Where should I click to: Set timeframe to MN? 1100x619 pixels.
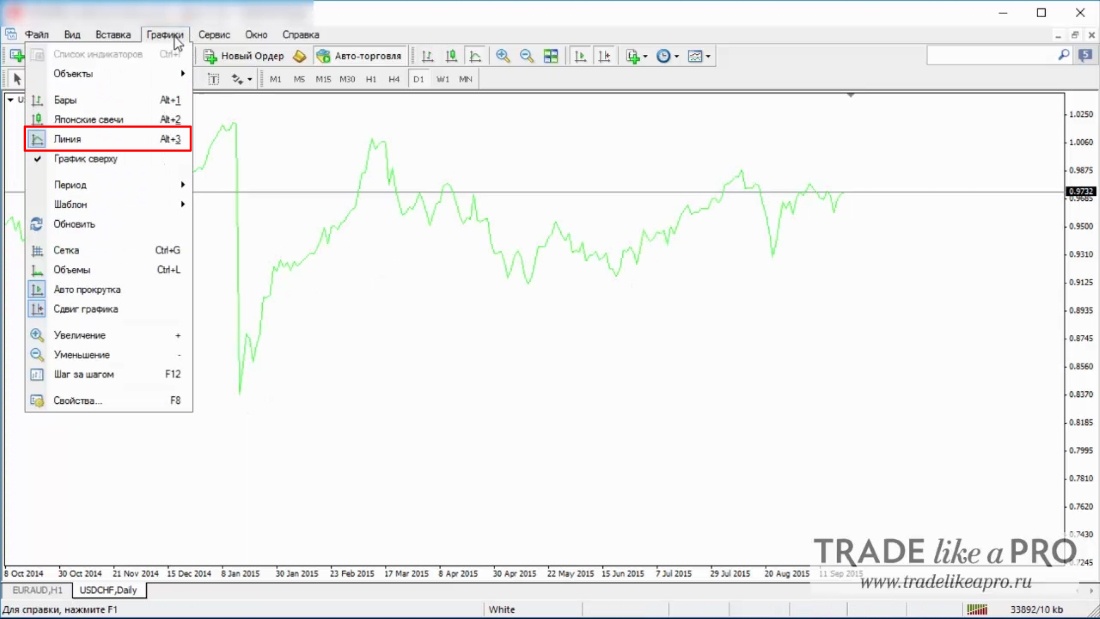466,79
